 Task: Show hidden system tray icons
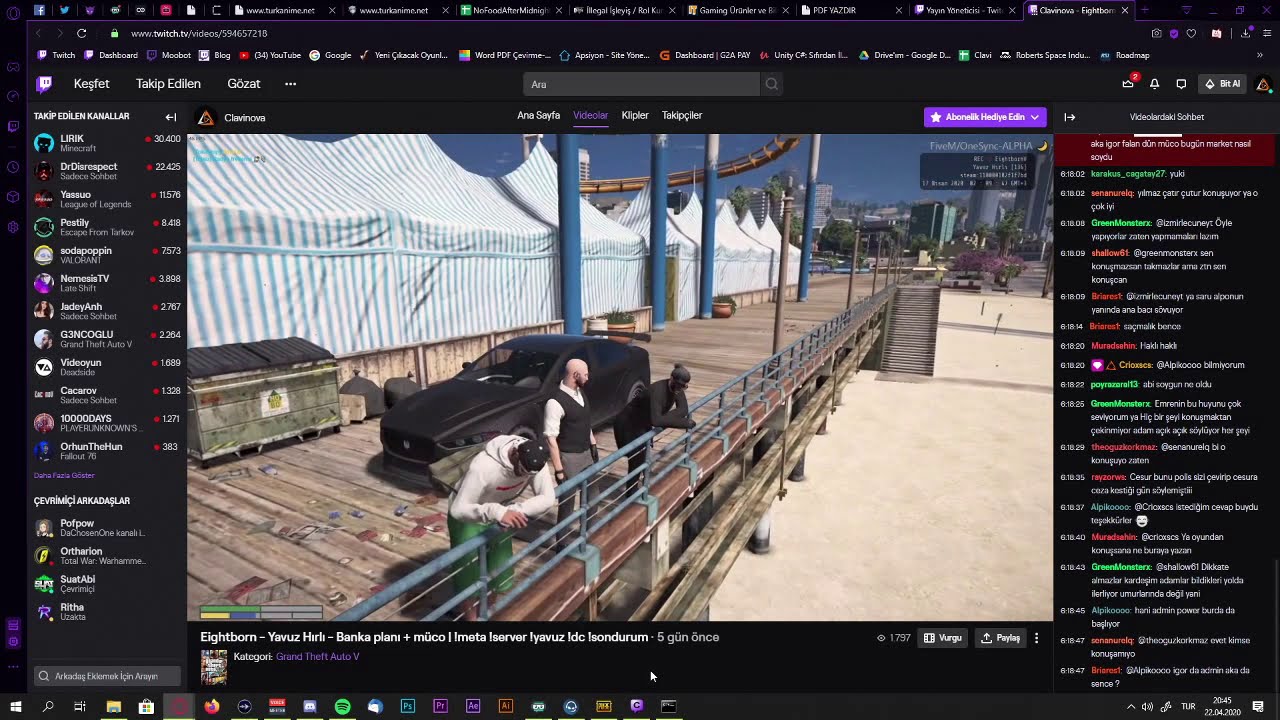tap(1131, 706)
